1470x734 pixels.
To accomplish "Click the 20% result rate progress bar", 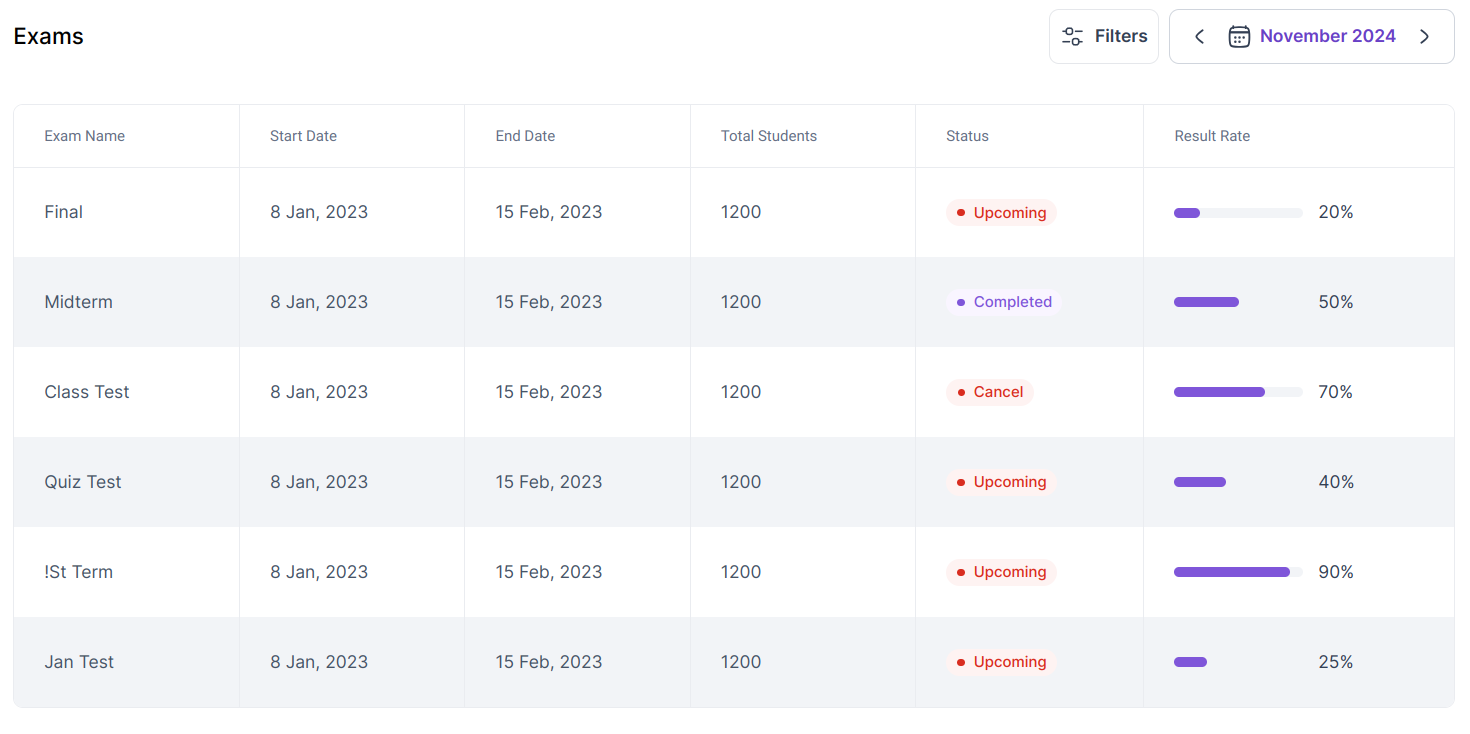I will 1238,212.
